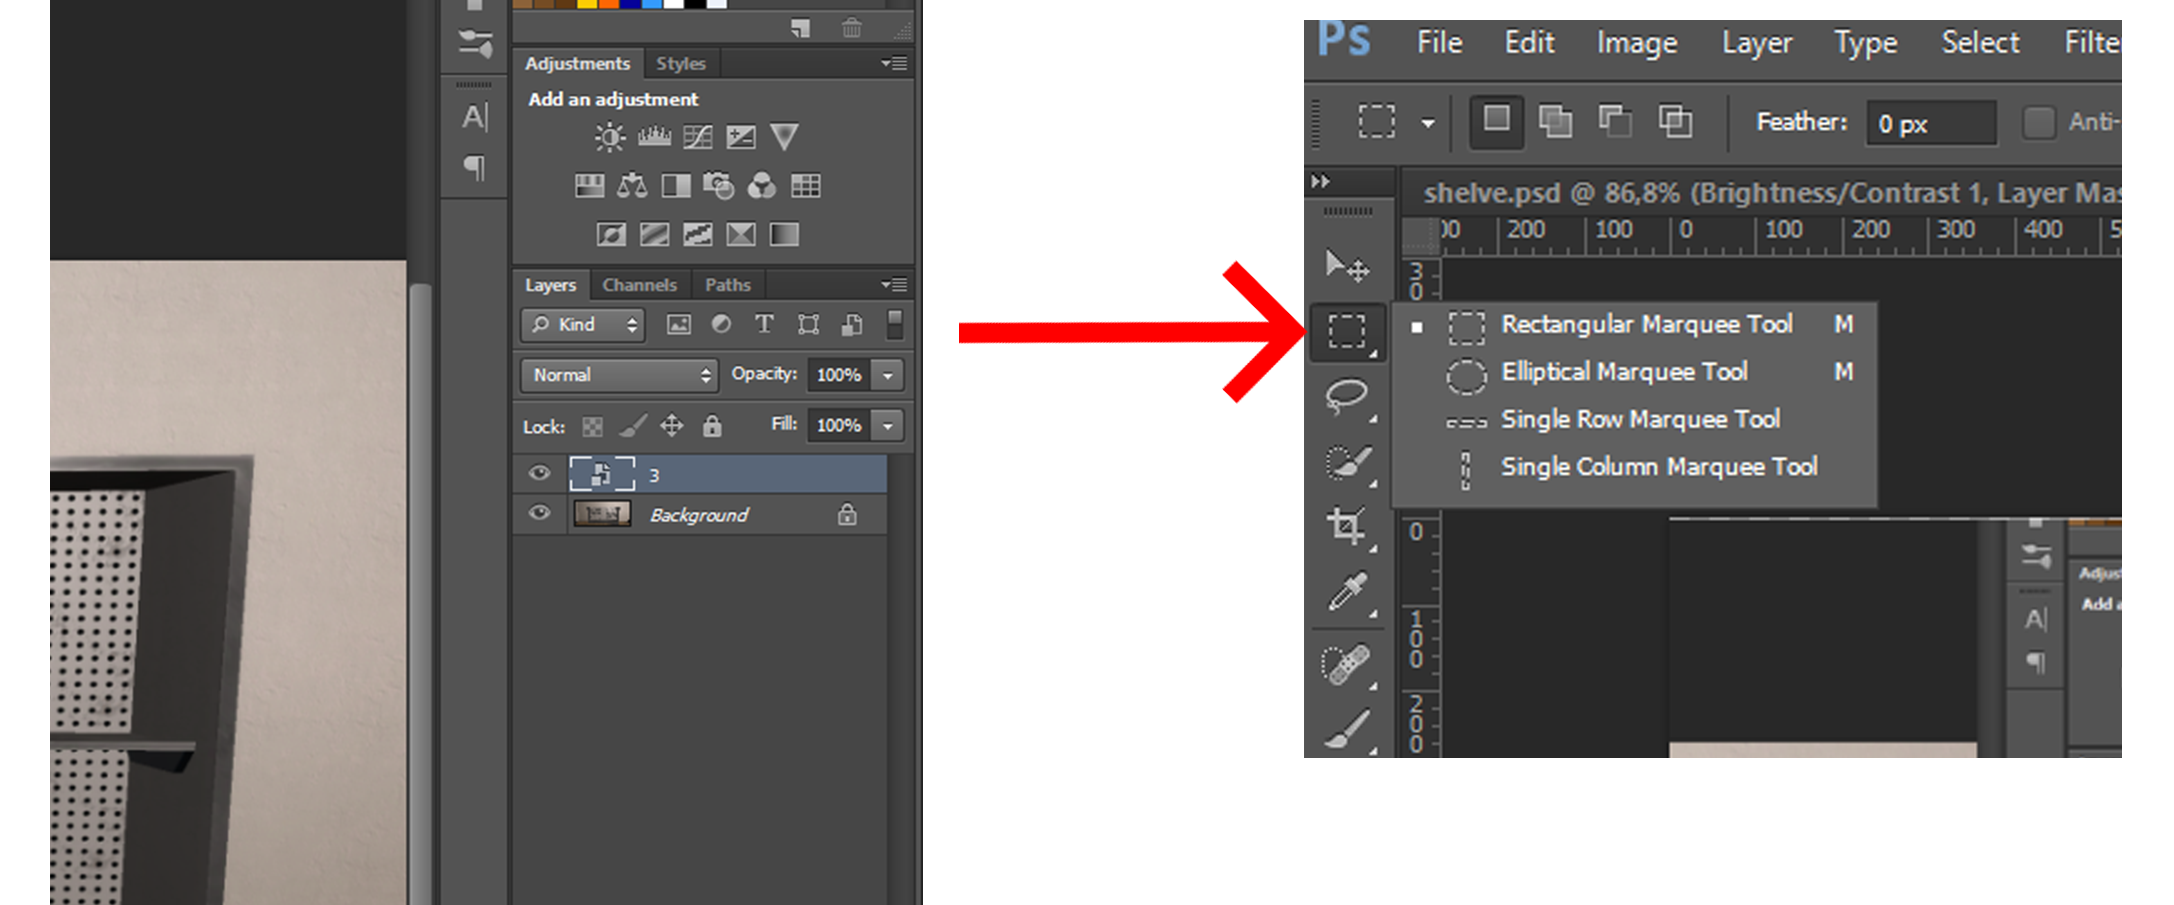Open the Character panel in the left screenshot's strip

click(475, 118)
